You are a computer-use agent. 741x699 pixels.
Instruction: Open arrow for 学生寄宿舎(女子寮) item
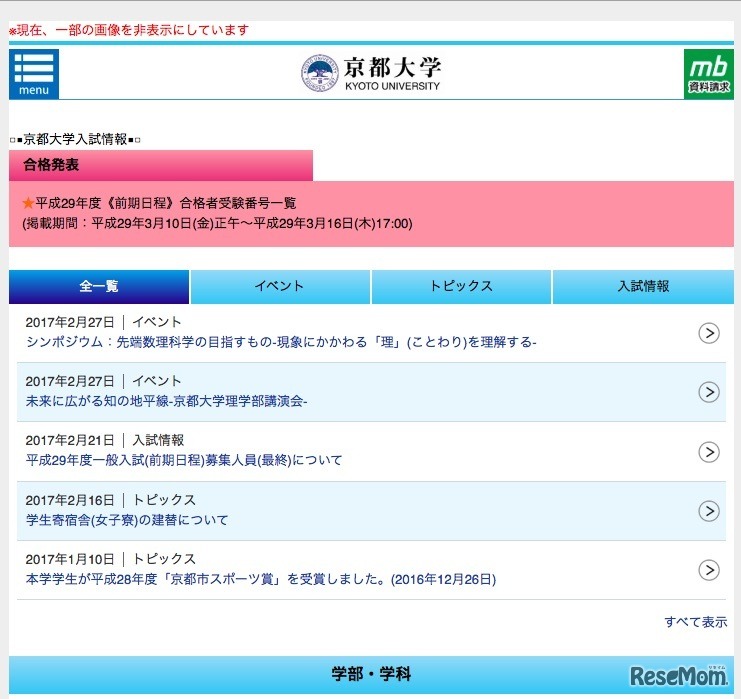pos(709,511)
